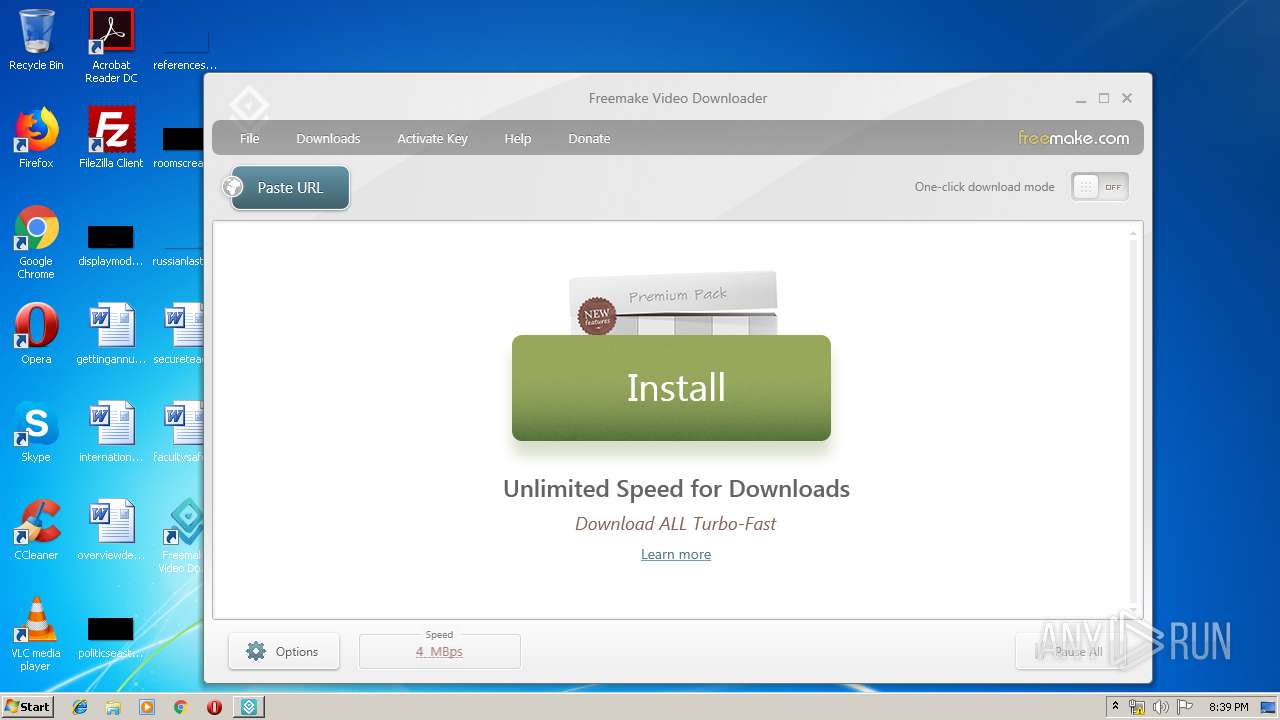
Task: Click the 8:39 PM taskbar clock
Action: (x=1228, y=707)
